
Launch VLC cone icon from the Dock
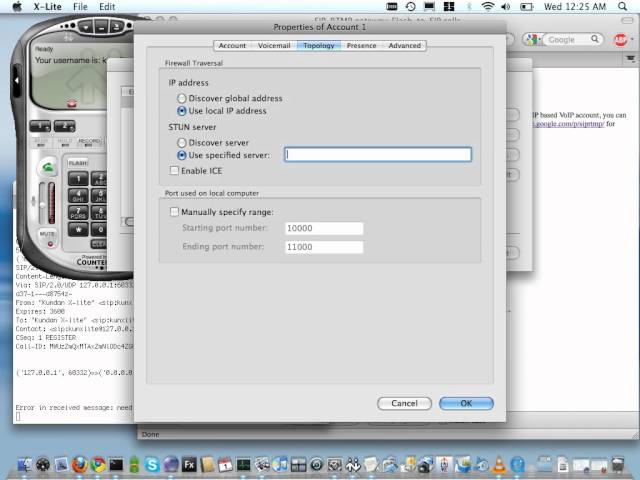tap(499, 465)
